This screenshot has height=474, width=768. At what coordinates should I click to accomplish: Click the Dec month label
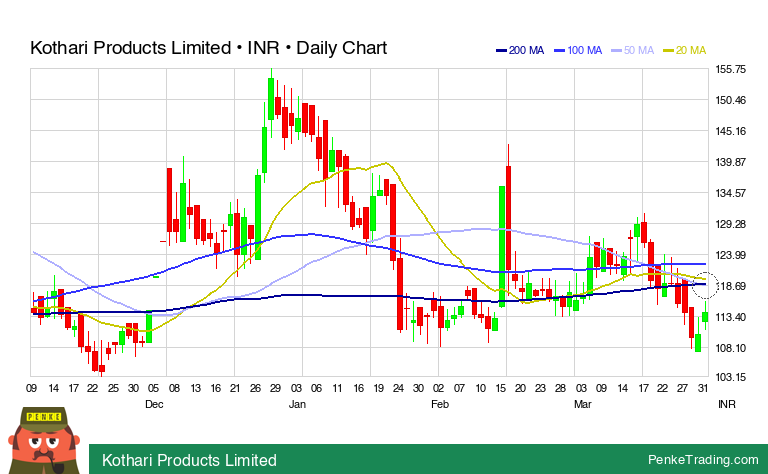[154, 404]
